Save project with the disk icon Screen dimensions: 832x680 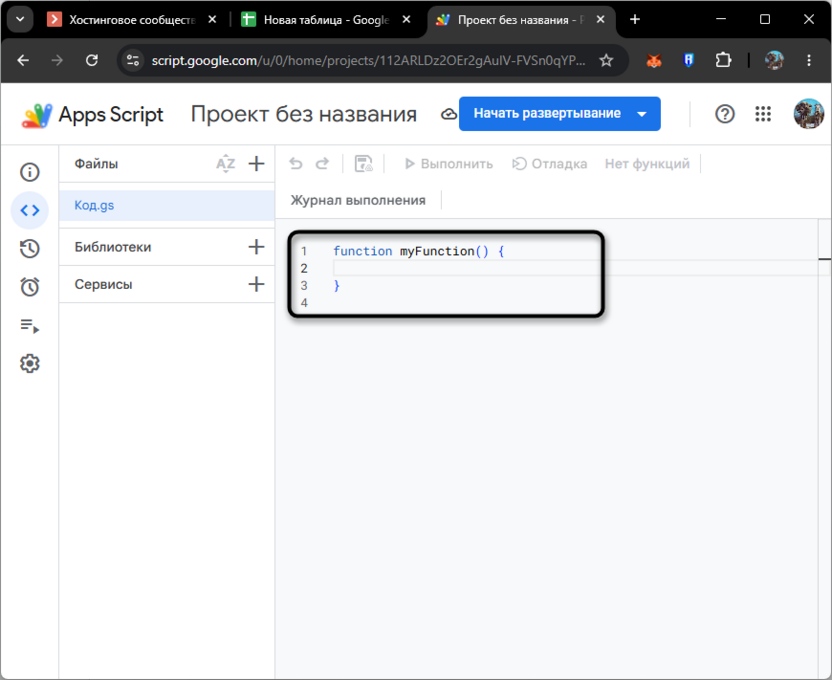(x=363, y=164)
